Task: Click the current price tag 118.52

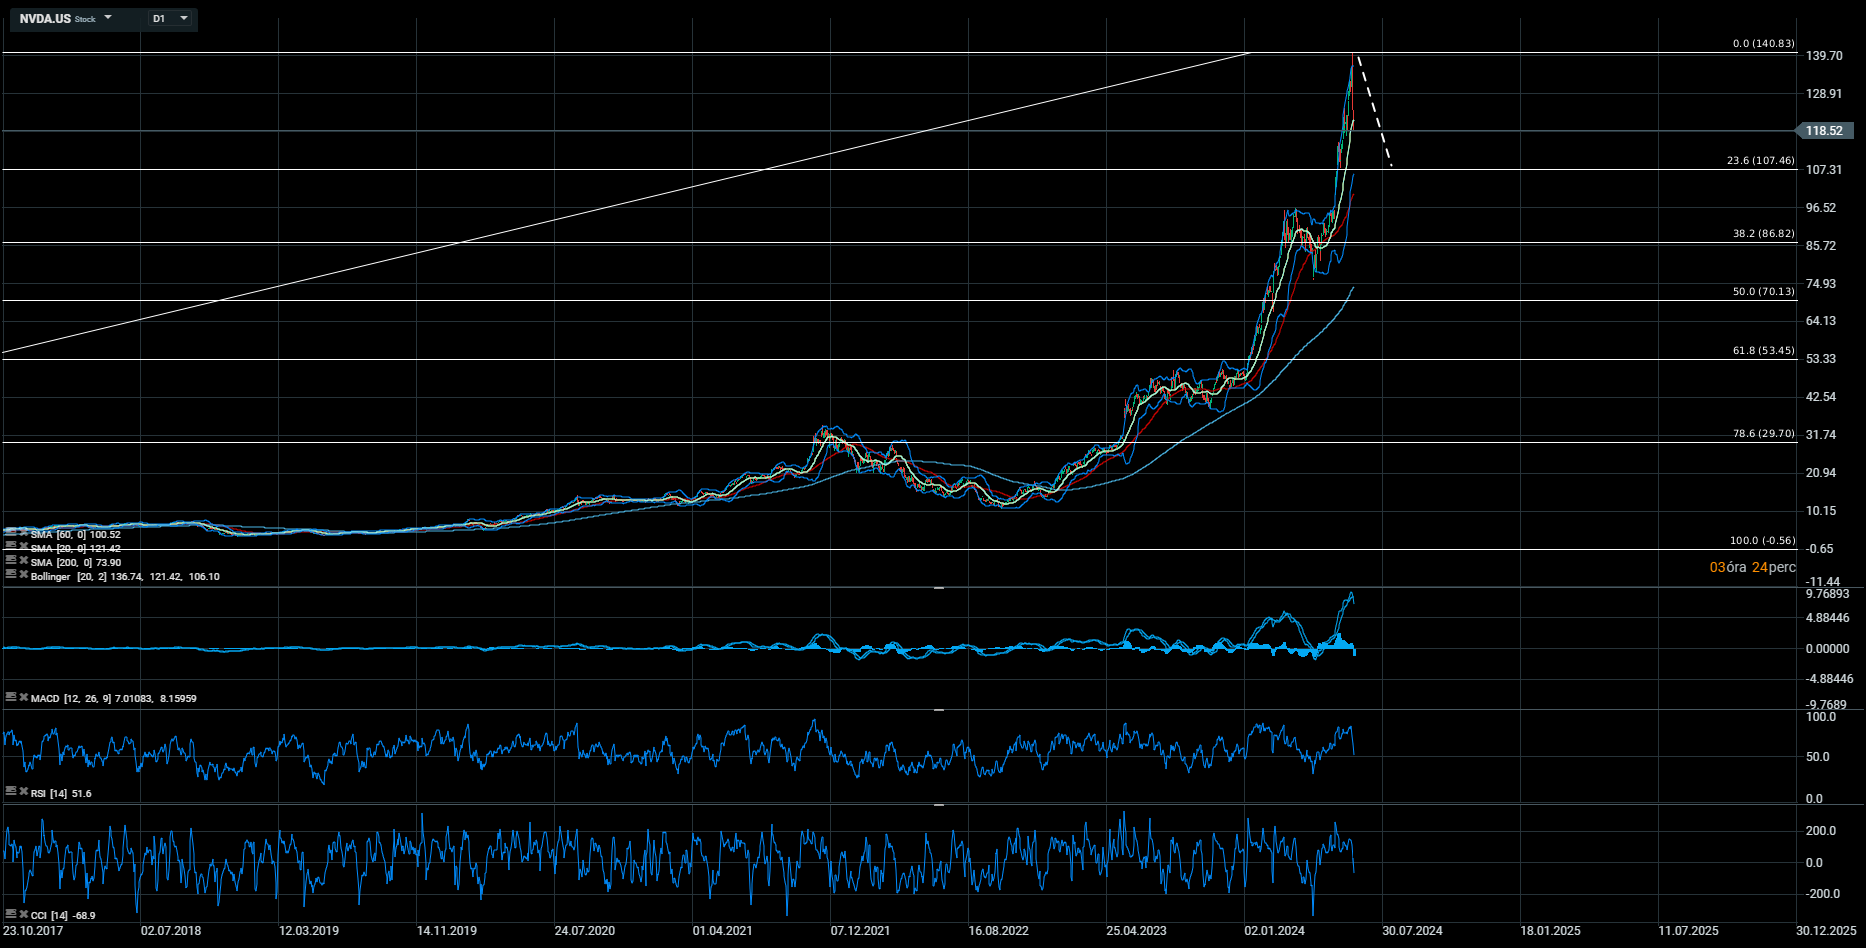Action: 1824,131
